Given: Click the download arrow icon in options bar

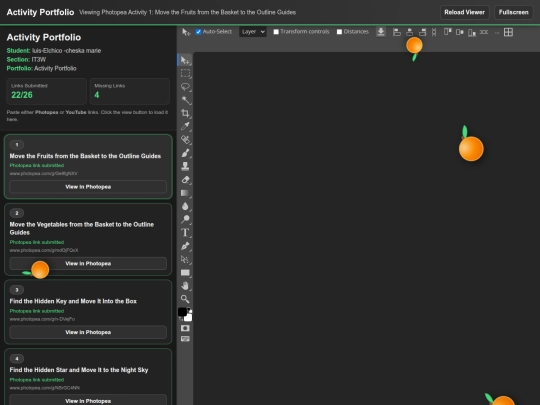Looking at the screenshot, I should click(381, 32).
